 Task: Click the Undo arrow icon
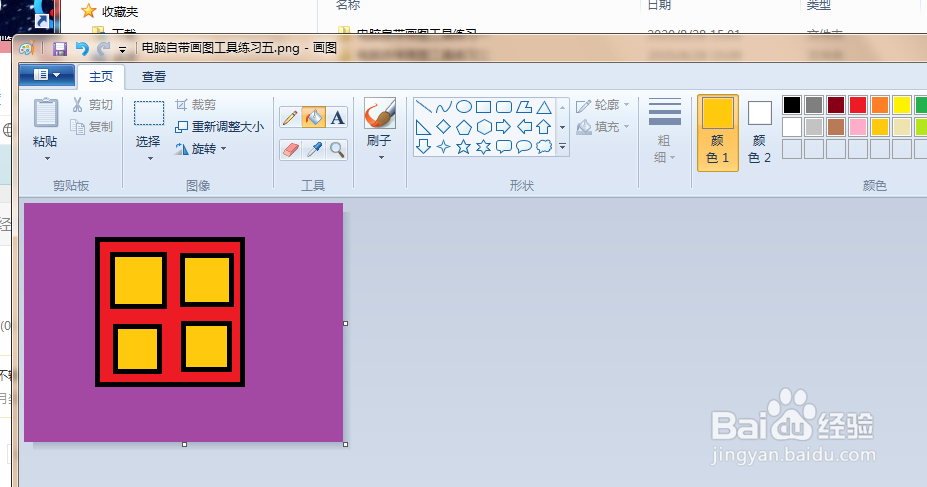click(x=82, y=48)
